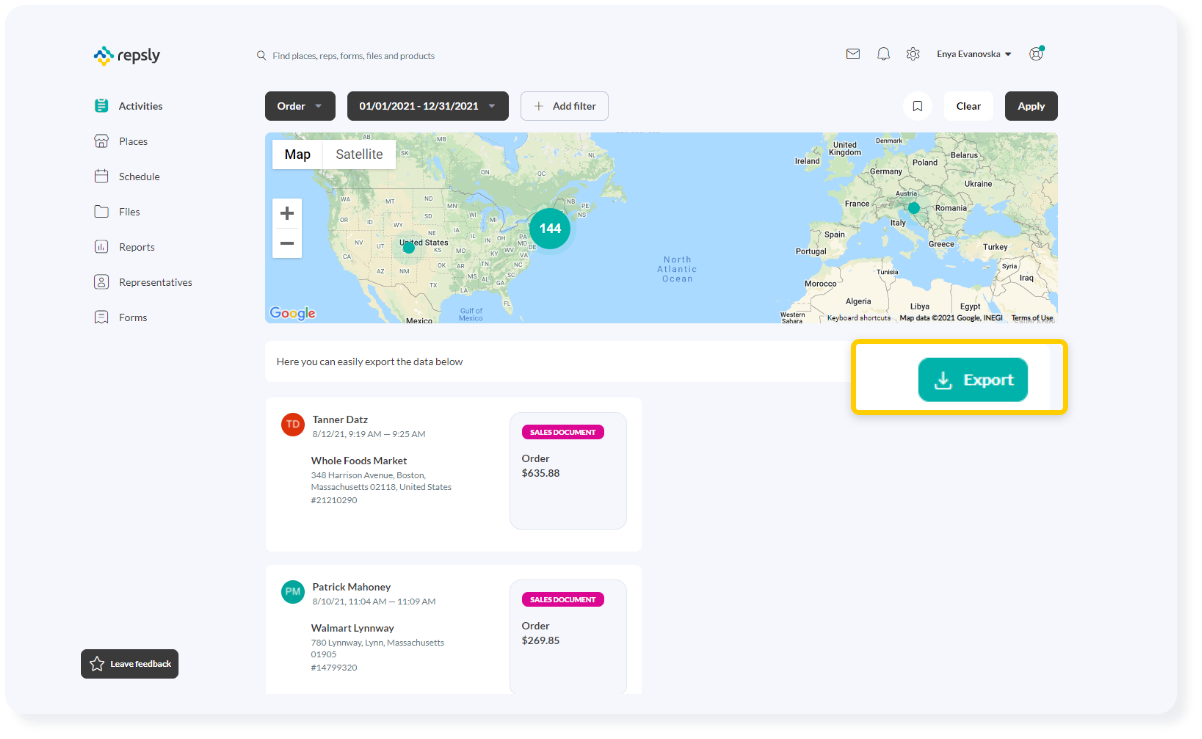Open the 01/01/2021 - 12/31/2021 date range dropdown
This screenshot has width=1202, height=739.
pos(428,106)
